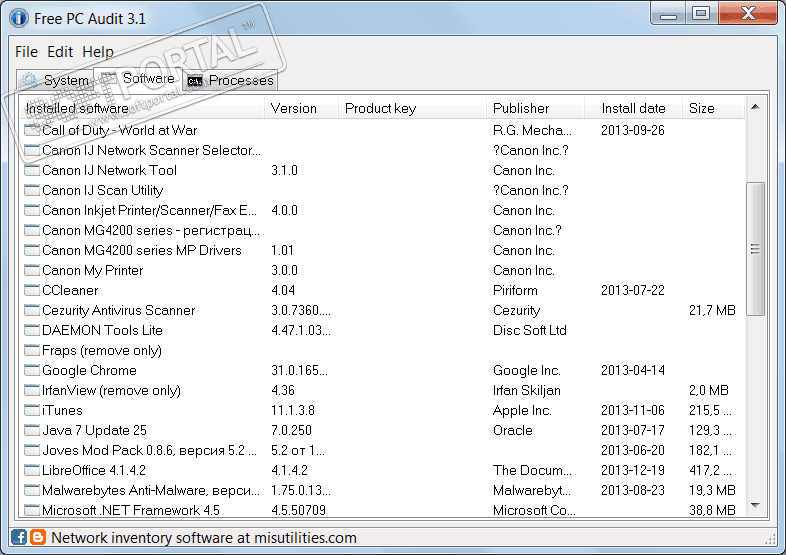Click the Irfan Skiljan publisher cell

[527, 391]
